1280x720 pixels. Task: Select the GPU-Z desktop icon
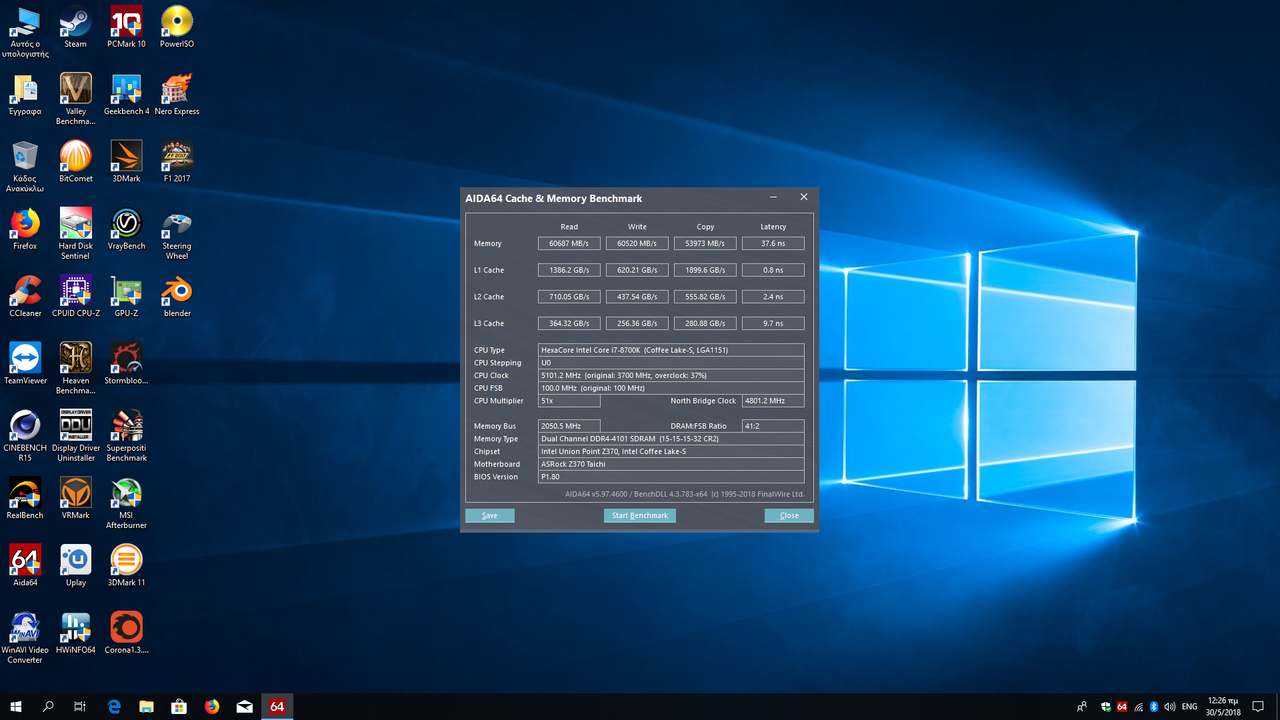click(126, 296)
